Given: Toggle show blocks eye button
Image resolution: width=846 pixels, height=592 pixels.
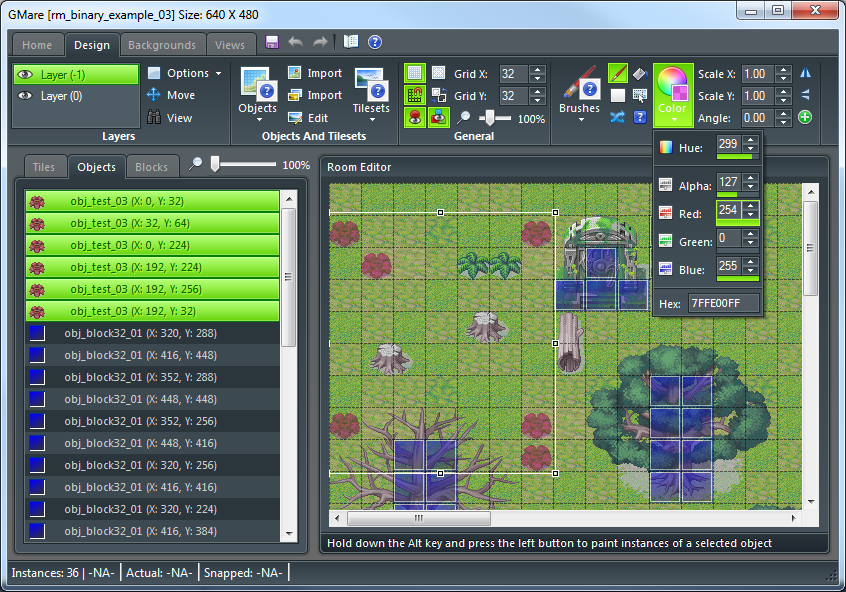Looking at the screenshot, I should coord(439,118).
